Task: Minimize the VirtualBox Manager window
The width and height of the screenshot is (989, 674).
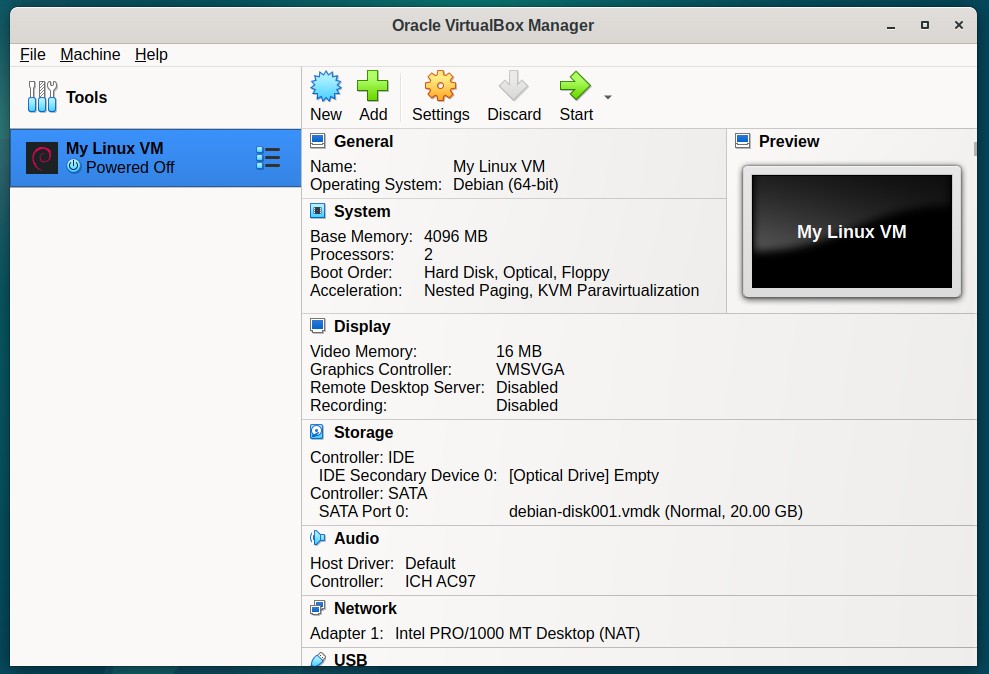Action: [x=891, y=26]
